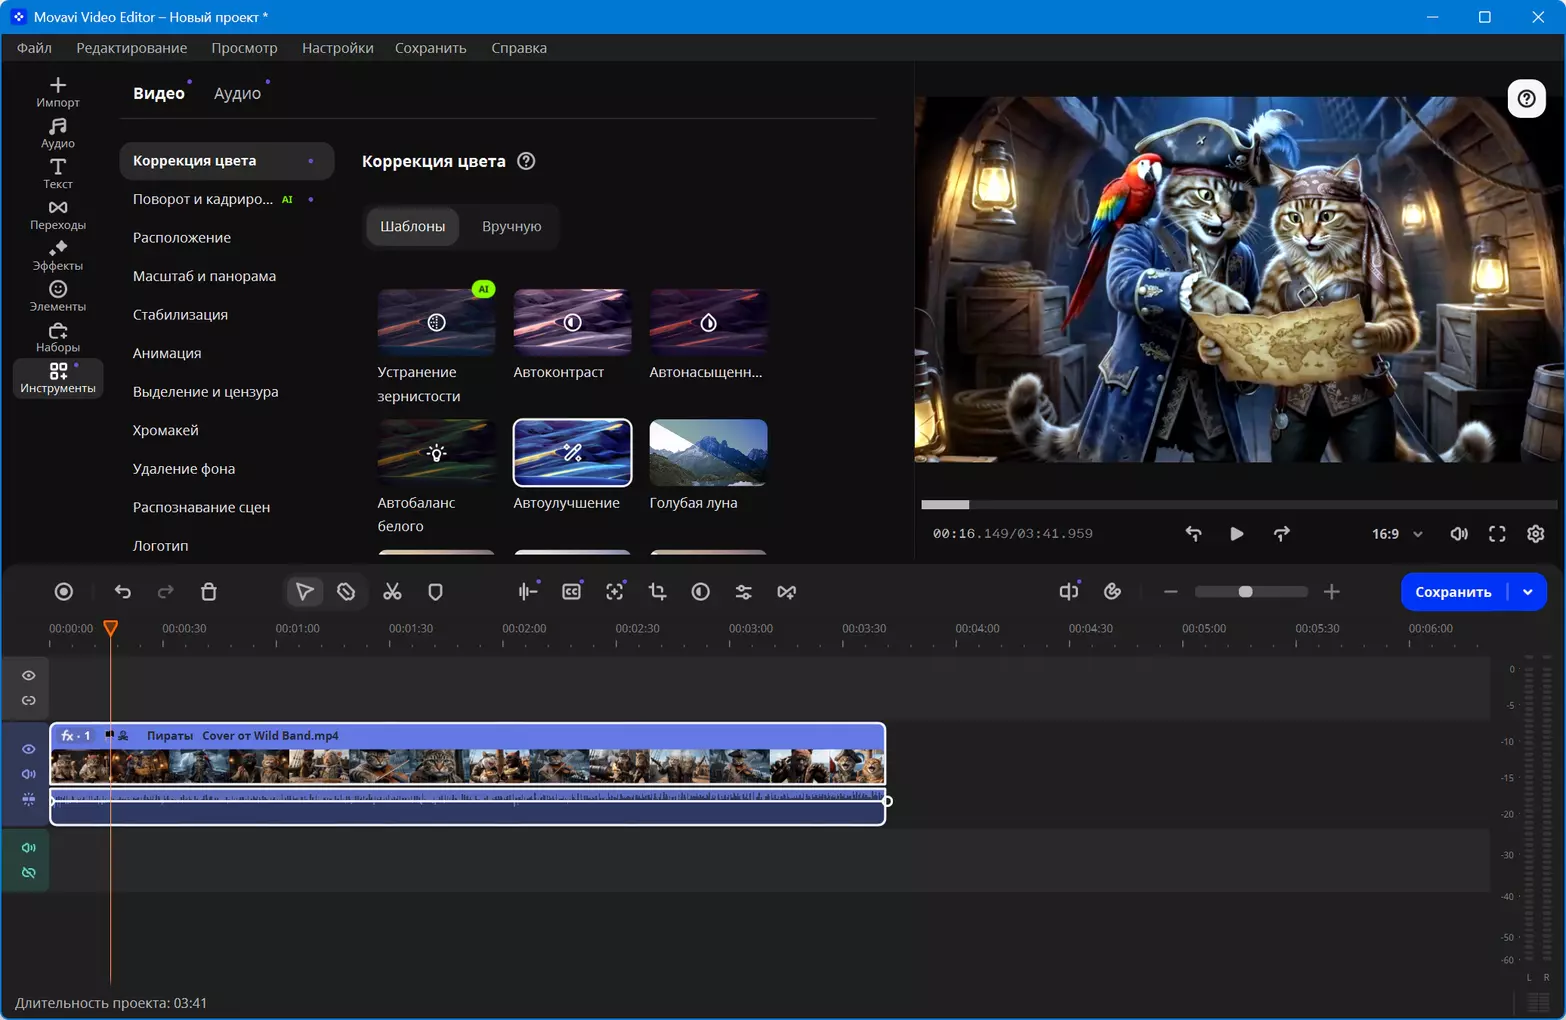Delete the selected clip with trash icon
The width and height of the screenshot is (1566, 1020).
click(209, 592)
